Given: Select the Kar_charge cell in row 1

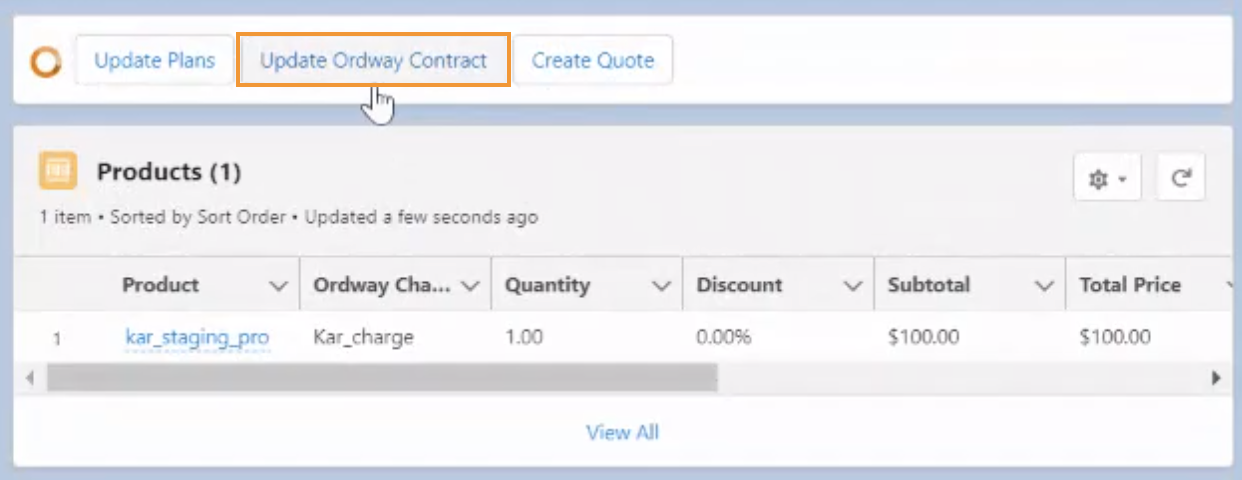Looking at the screenshot, I should 363,337.
